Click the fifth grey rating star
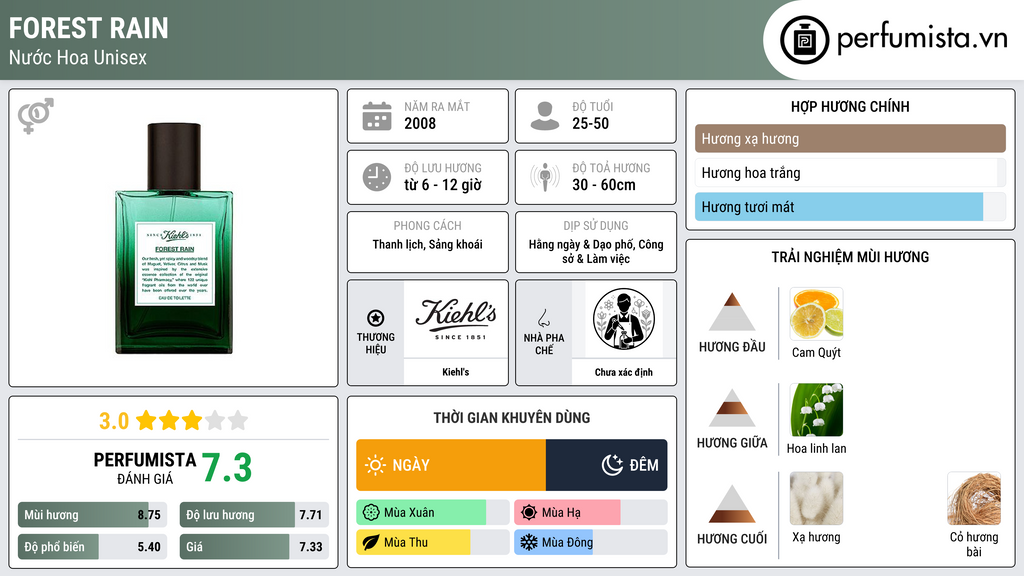Viewport: 1024px width, 576px height. pyautogui.click(x=238, y=420)
